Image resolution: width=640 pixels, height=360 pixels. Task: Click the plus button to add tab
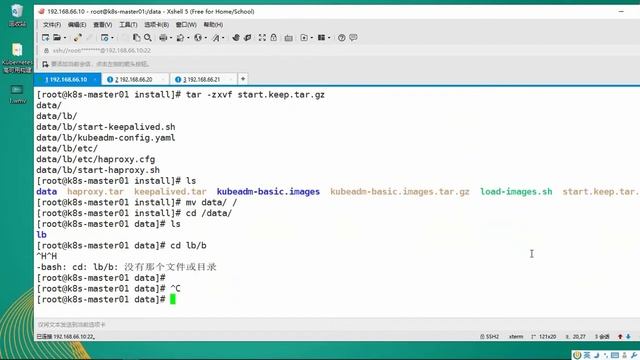pyautogui.click(x=243, y=79)
